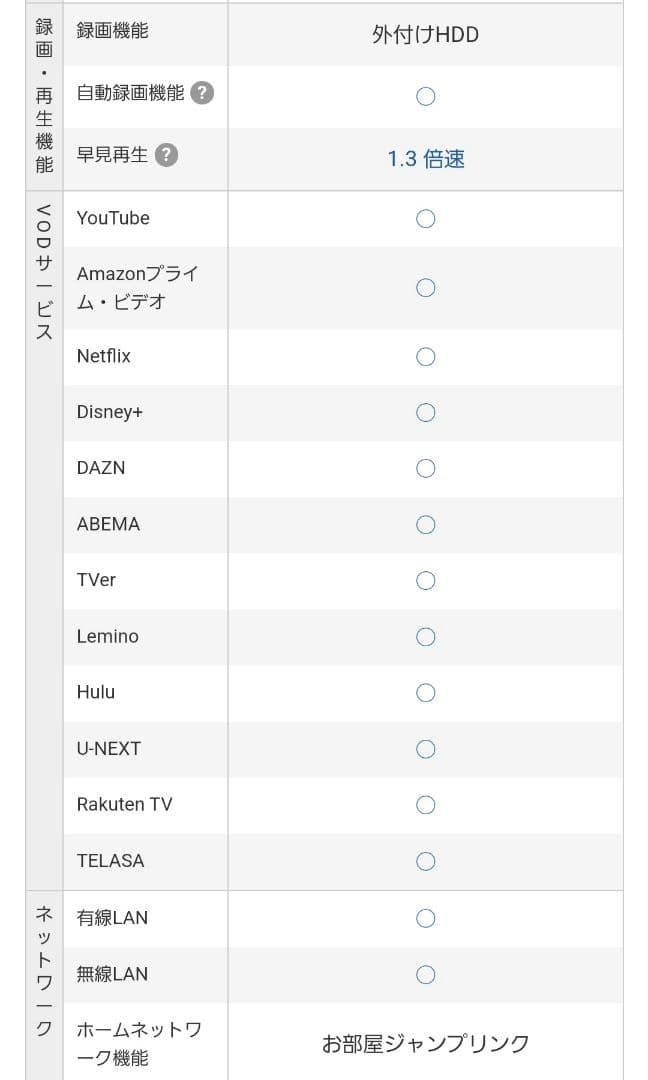648x1080 pixels.
Task: Click the U-NEXT row label
Action: tap(109, 748)
